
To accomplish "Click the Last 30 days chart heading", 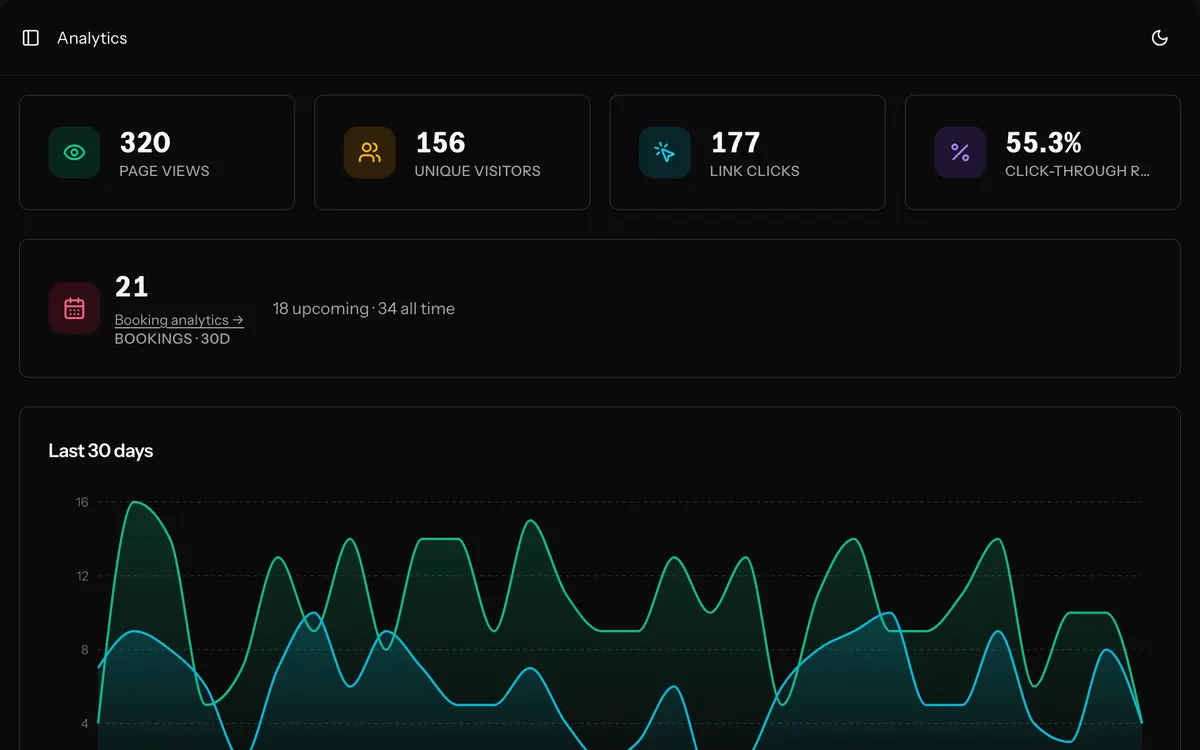I will [101, 451].
